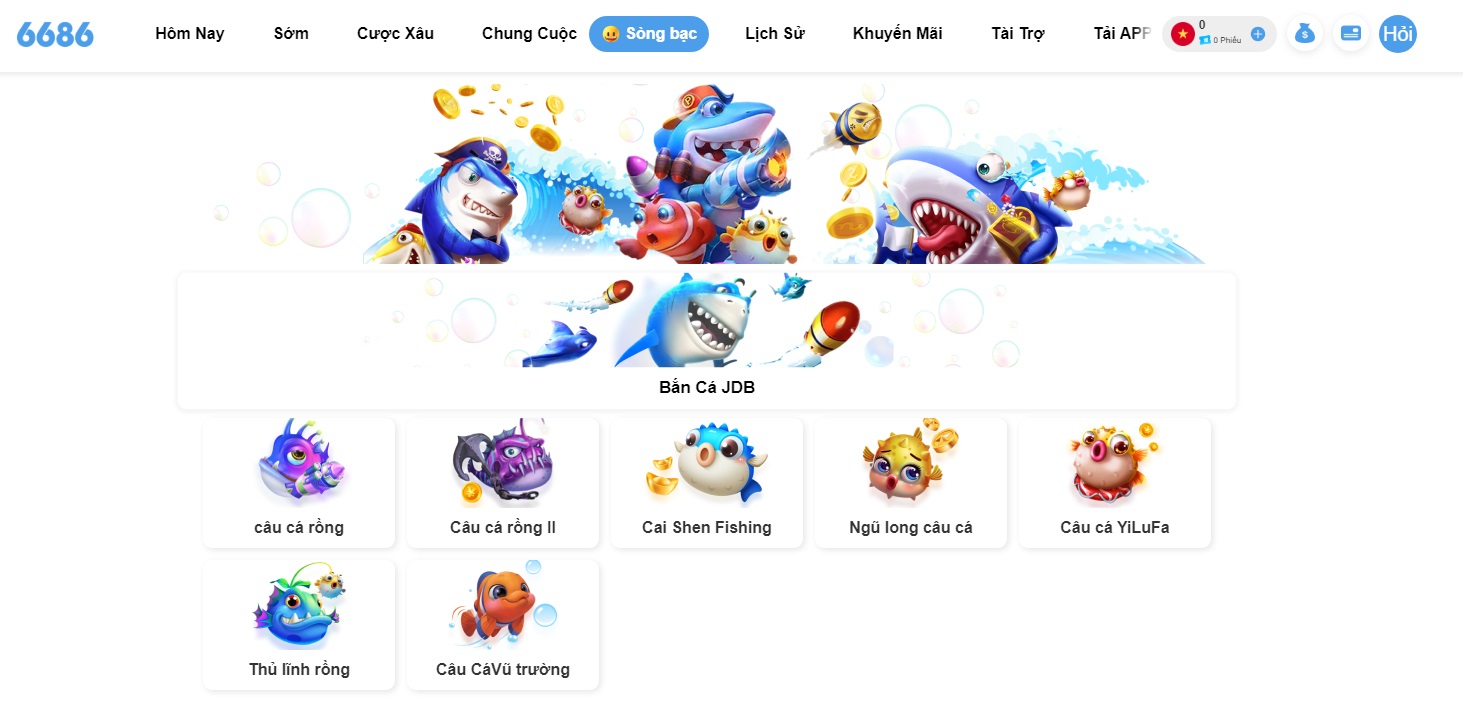This screenshot has height=724, width=1463.
Task: Go to Khuyến Mãi promotions
Action: [898, 34]
